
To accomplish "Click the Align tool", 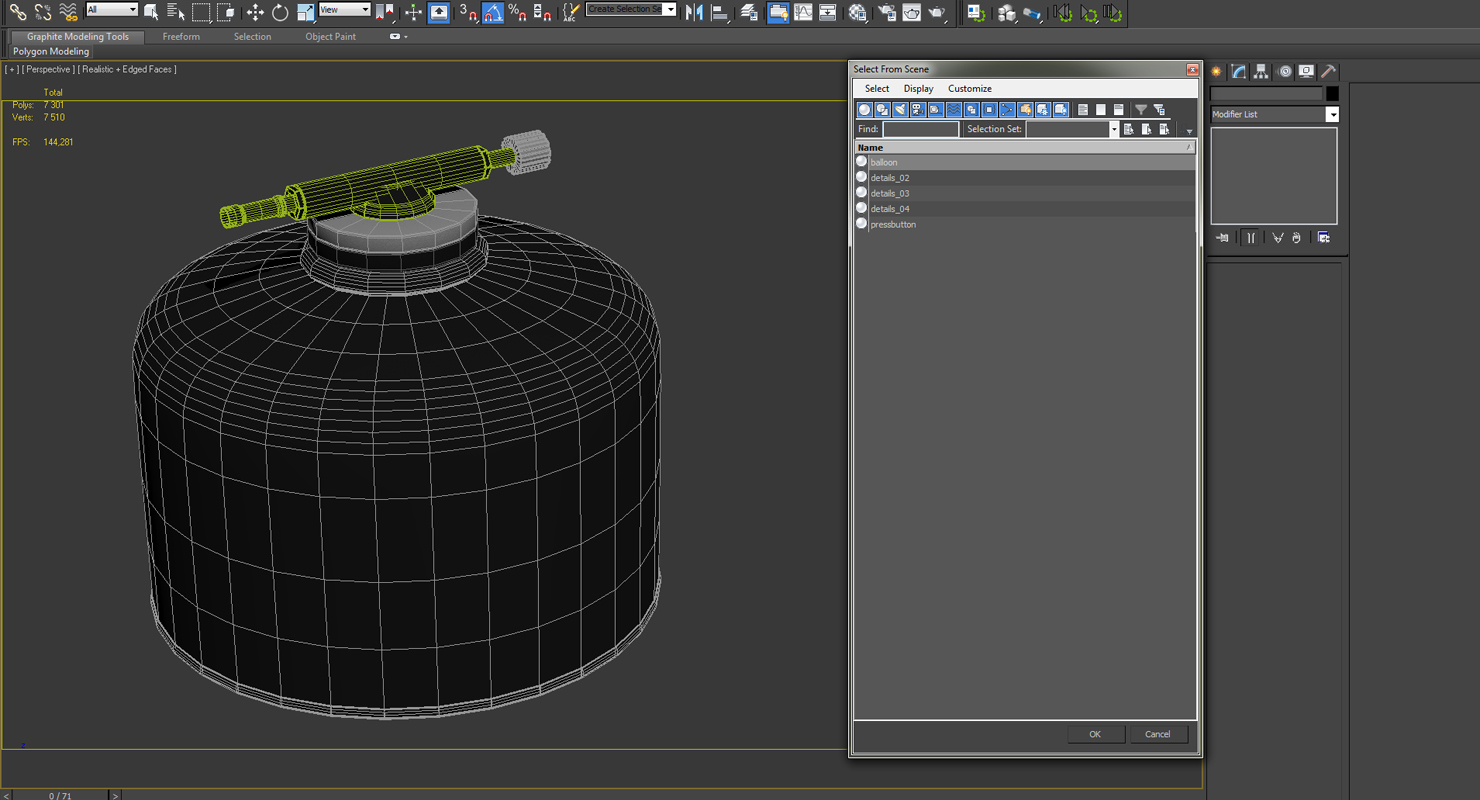I will [x=719, y=12].
